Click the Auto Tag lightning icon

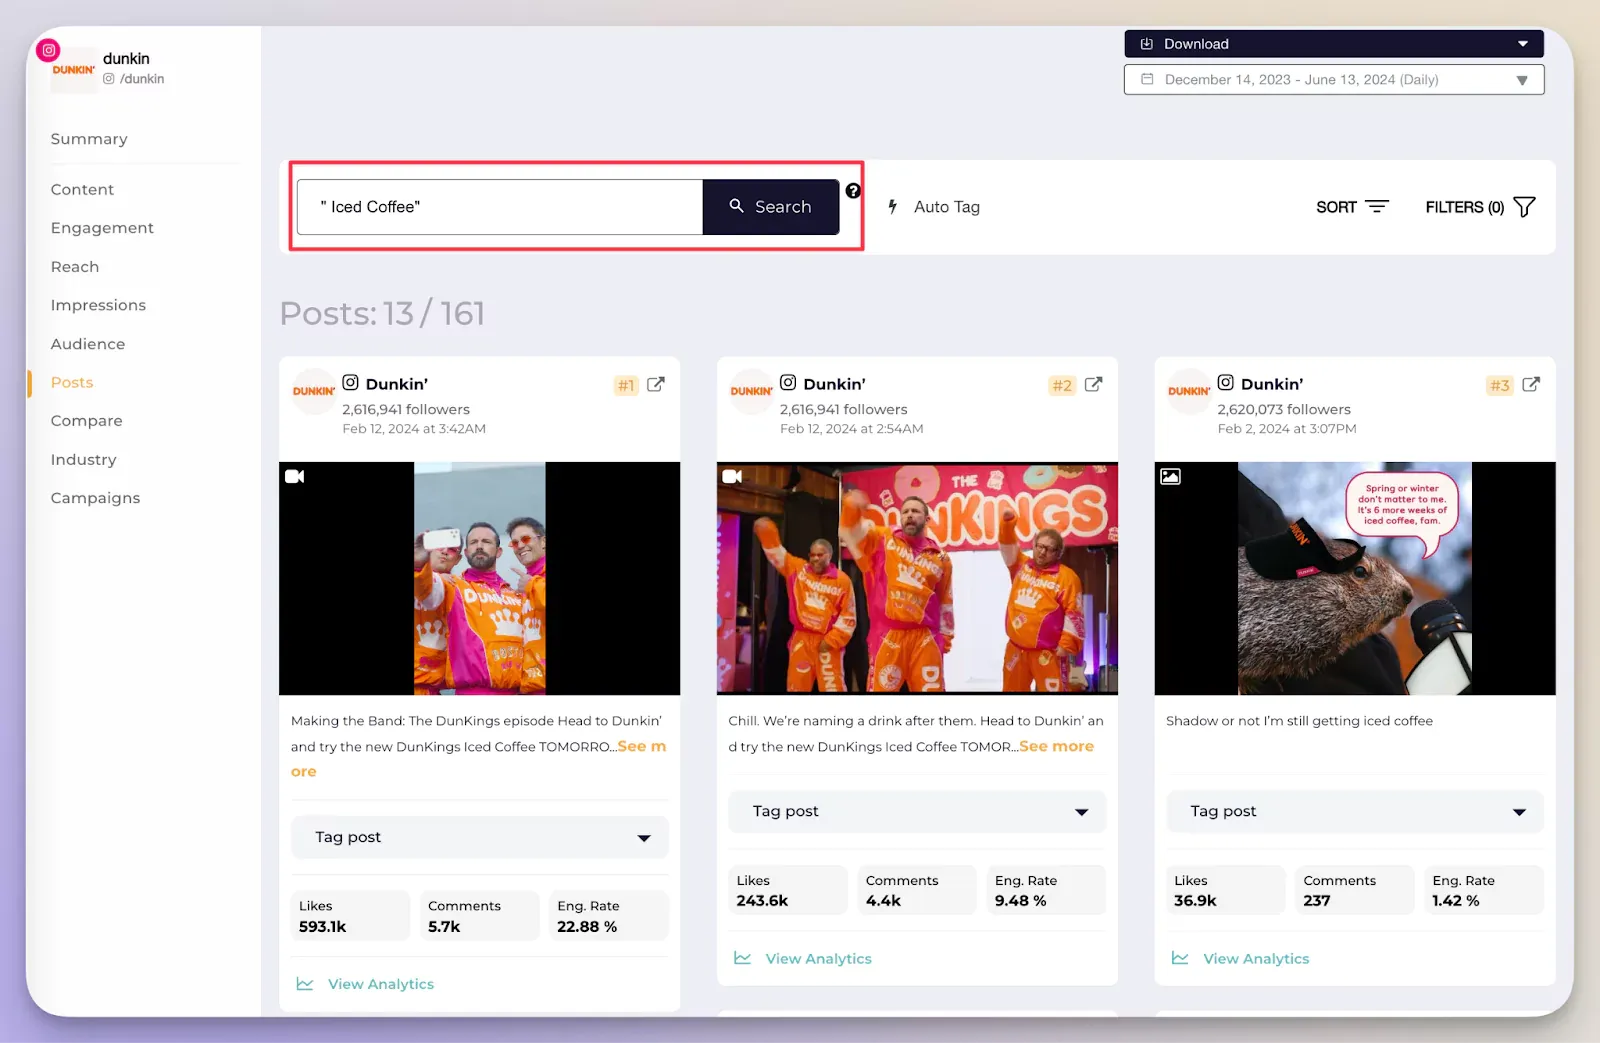click(893, 206)
